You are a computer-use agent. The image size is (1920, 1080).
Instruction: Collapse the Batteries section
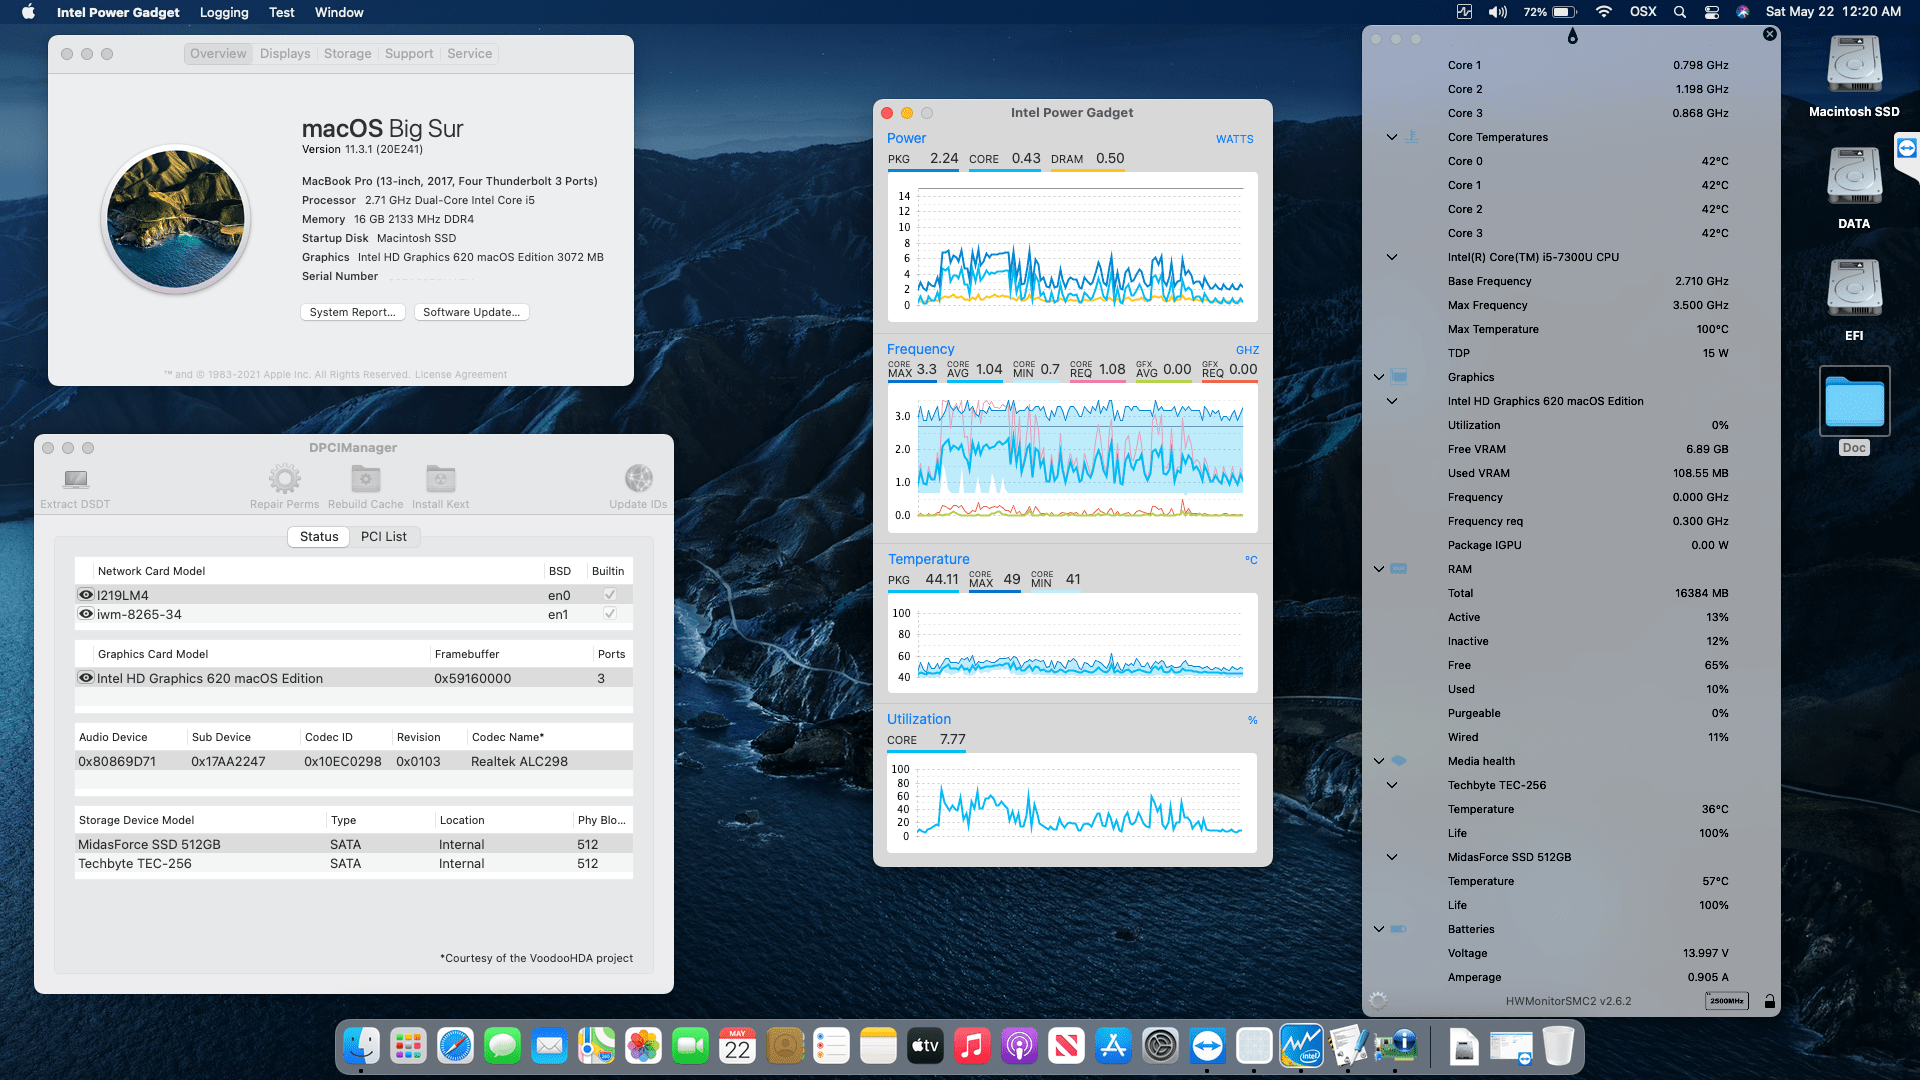[1379, 929]
